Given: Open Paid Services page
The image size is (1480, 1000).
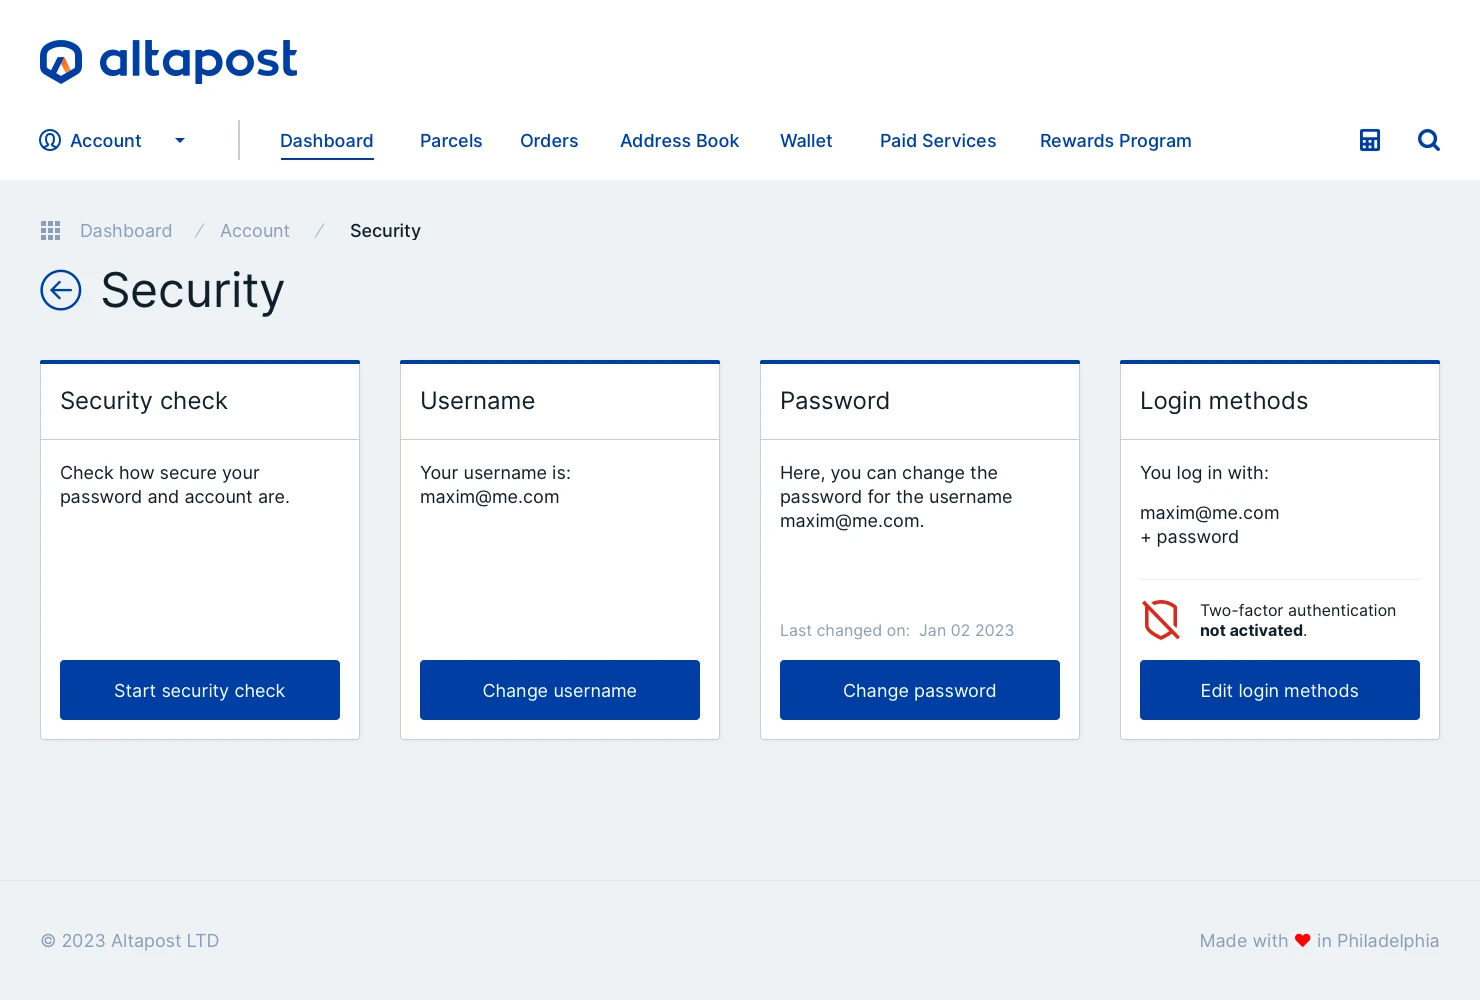Looking at the screenshot, I should [x=938, y=141].
